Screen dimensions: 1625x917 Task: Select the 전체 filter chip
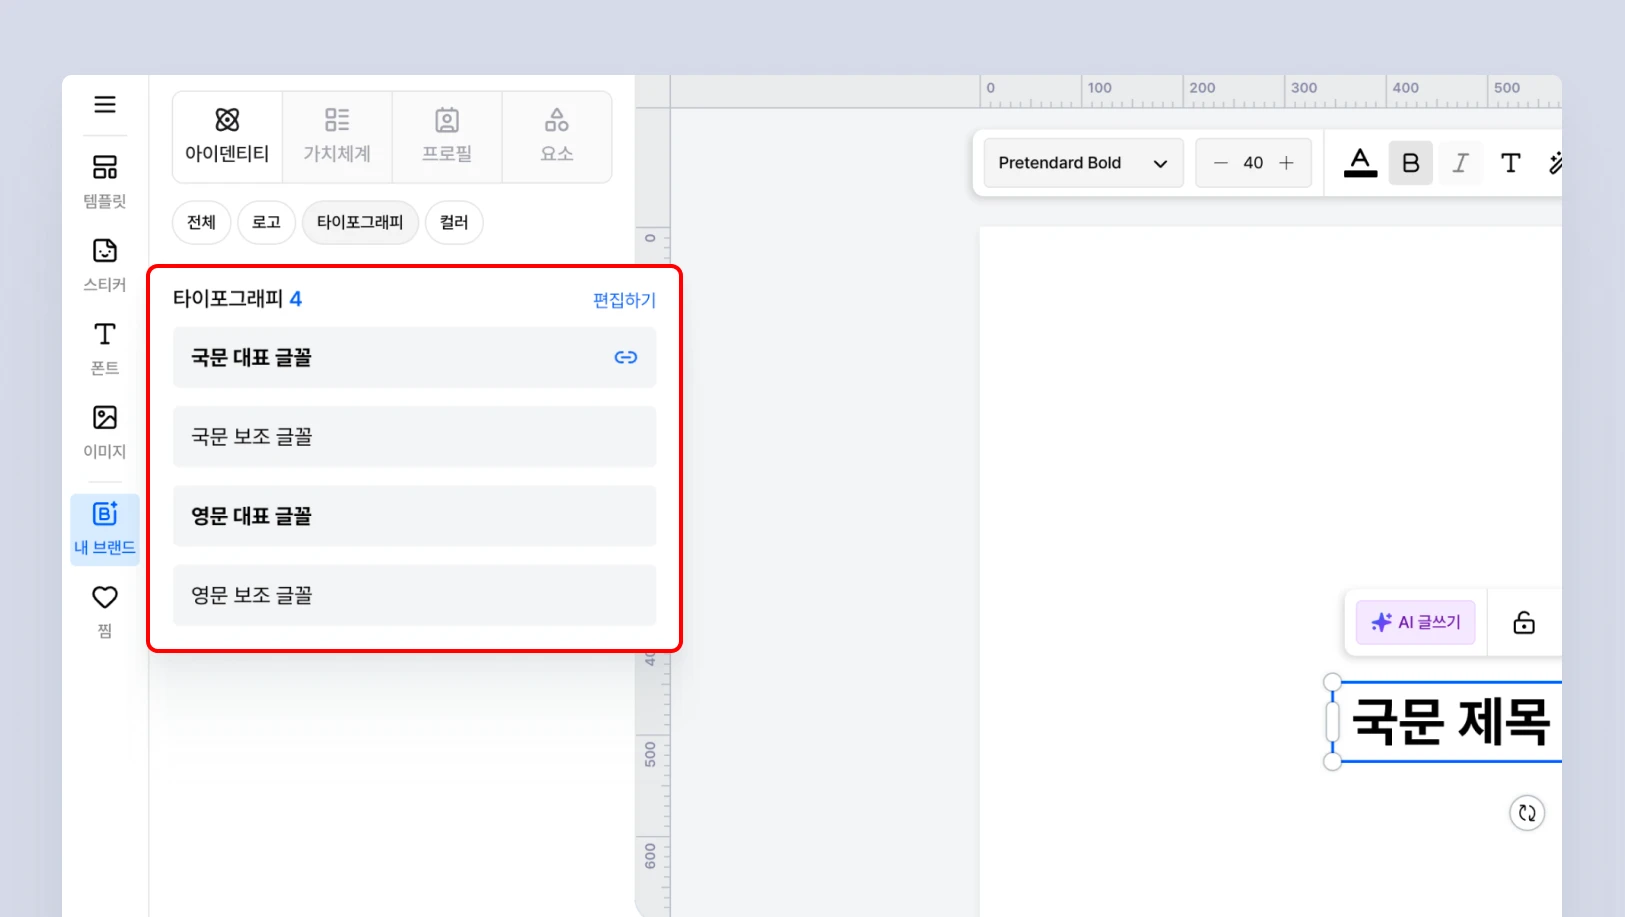[x=202, y=222]
